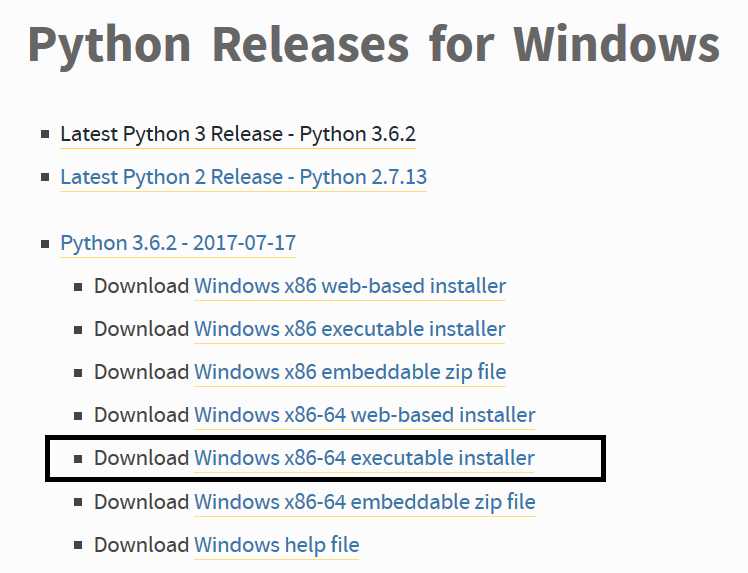Screen dimensions: 748x573
Task: Download the Windows x86 web-based installer
Action: [350, 286]
